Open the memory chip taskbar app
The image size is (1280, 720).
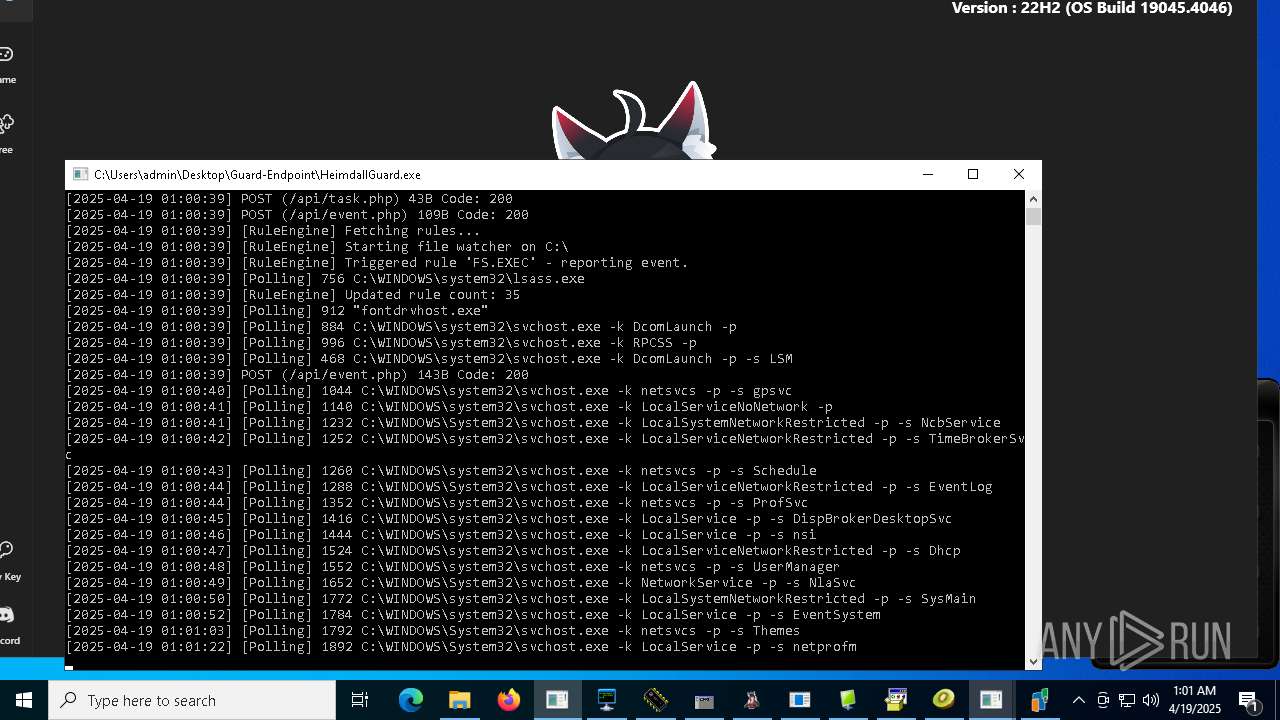coord(655,700)
